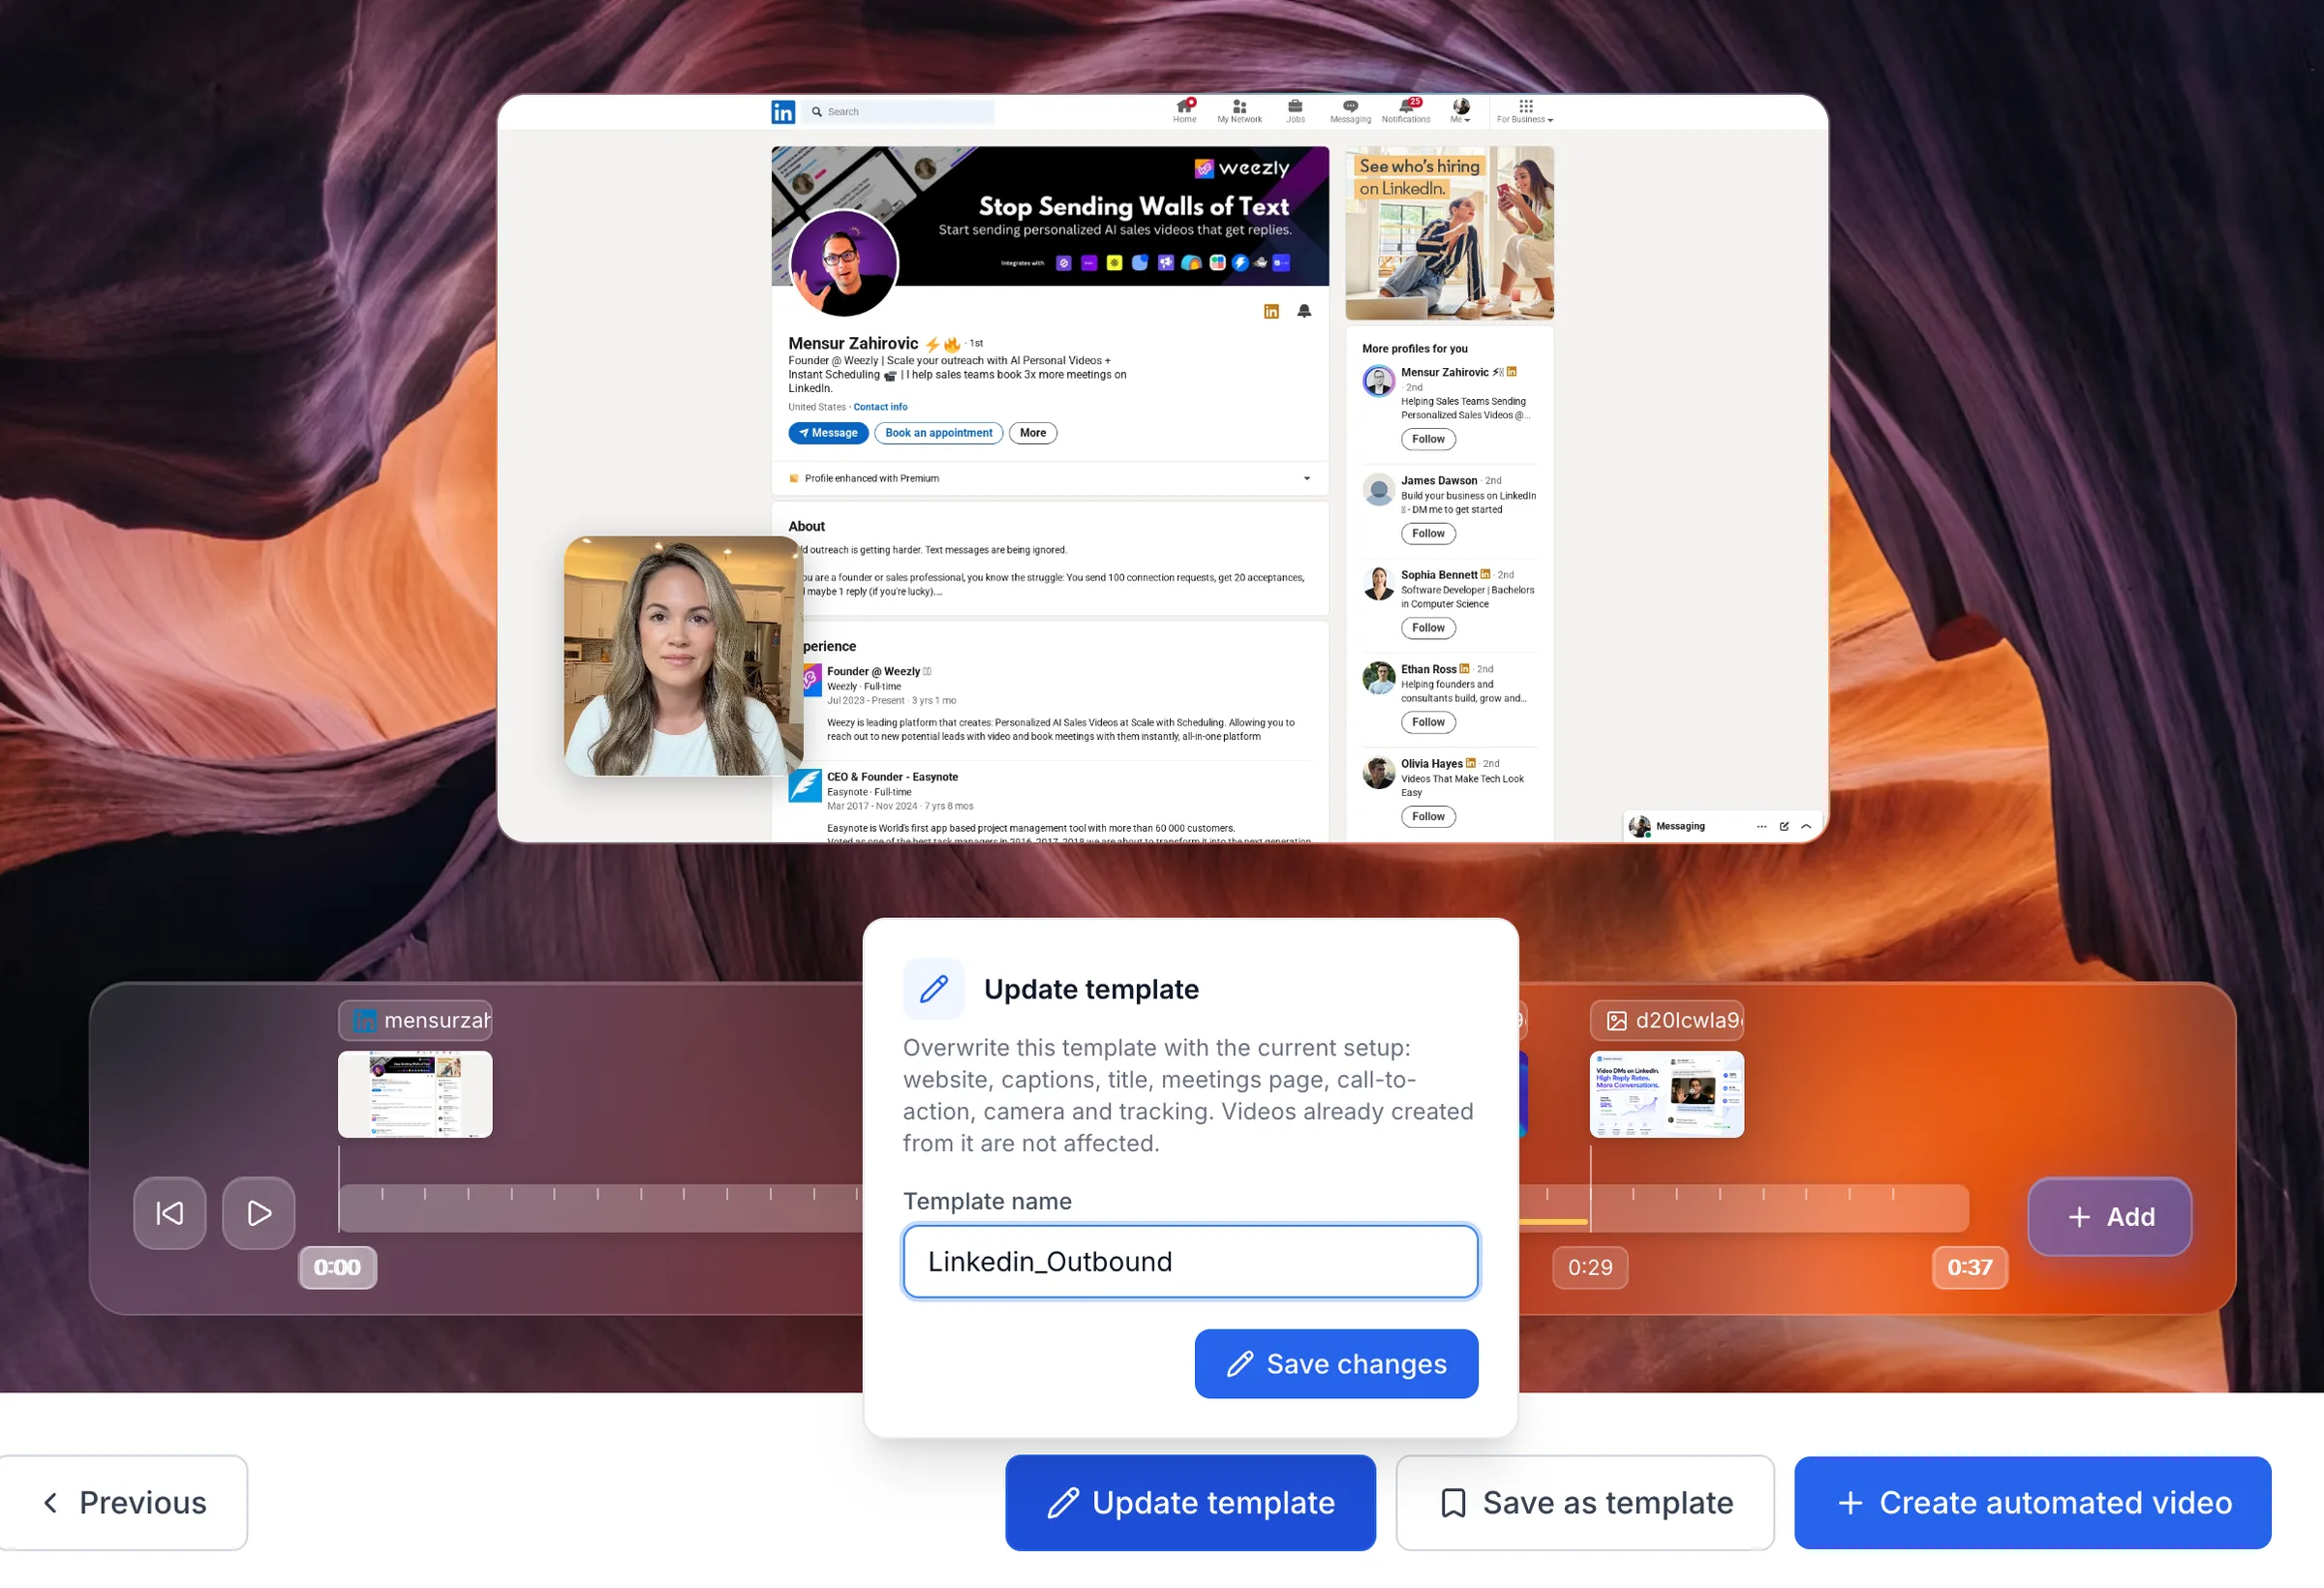This screenshot has width=2324, height=1588.
Task: Click the Easynote logo in Experience
Action: (805, 786)
